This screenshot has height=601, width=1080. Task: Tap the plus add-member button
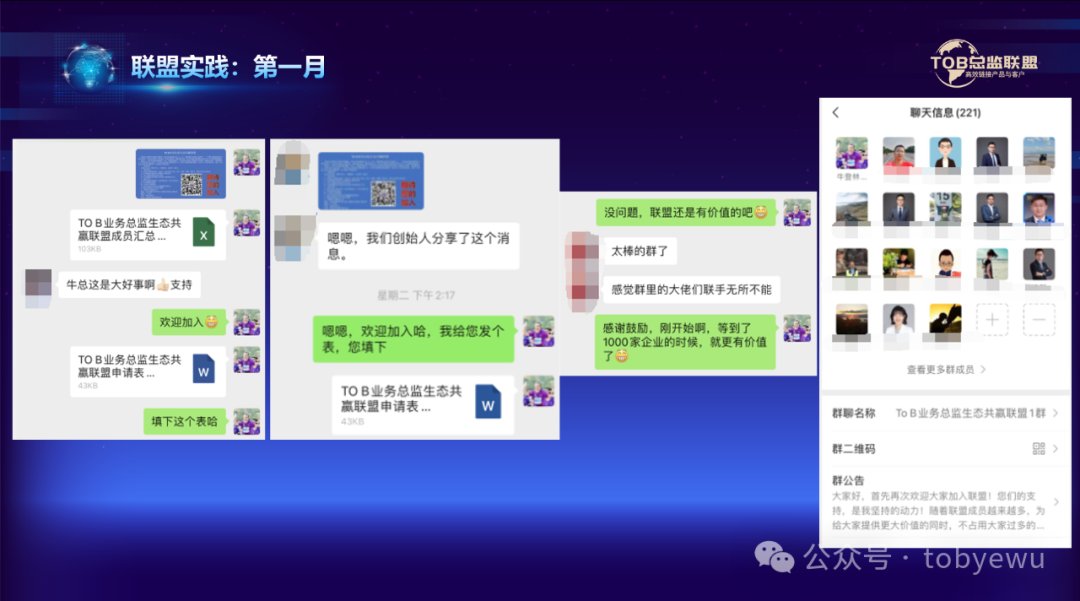[992, 319]
